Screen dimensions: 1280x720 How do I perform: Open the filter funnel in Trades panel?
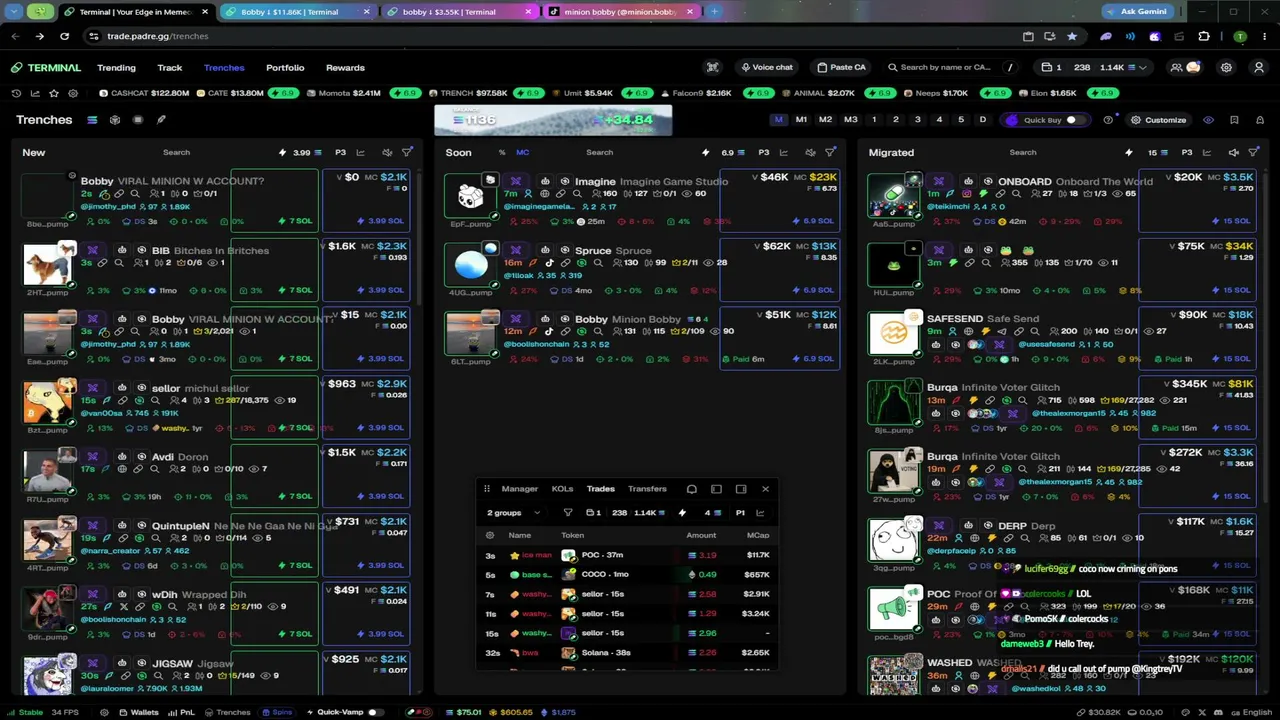coord(568,513)
